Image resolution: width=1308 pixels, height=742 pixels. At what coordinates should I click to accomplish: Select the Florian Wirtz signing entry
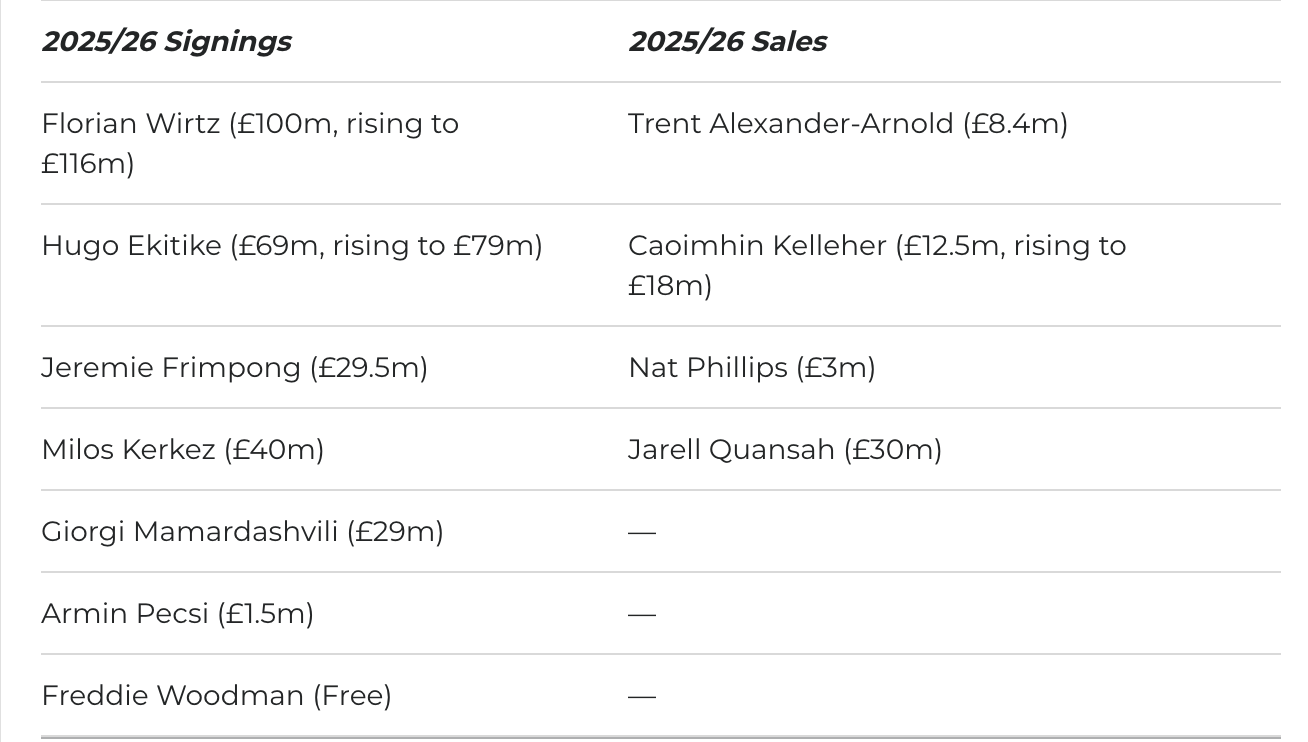point(250,143)
